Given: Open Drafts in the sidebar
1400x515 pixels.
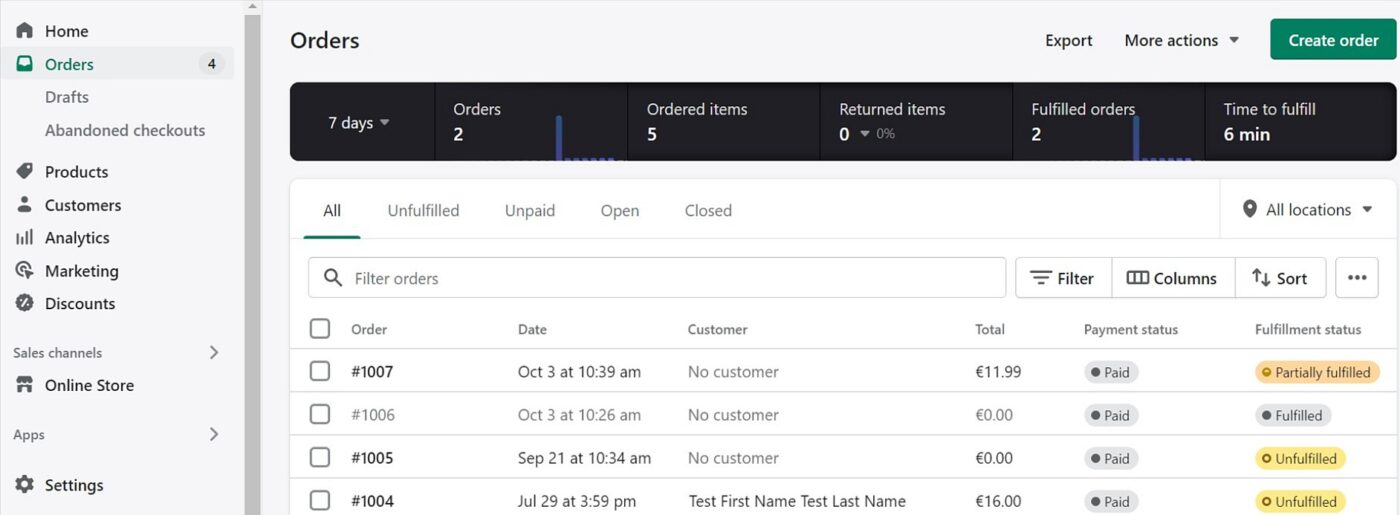Looking at the screenshot, I should (x=67, y=97).
